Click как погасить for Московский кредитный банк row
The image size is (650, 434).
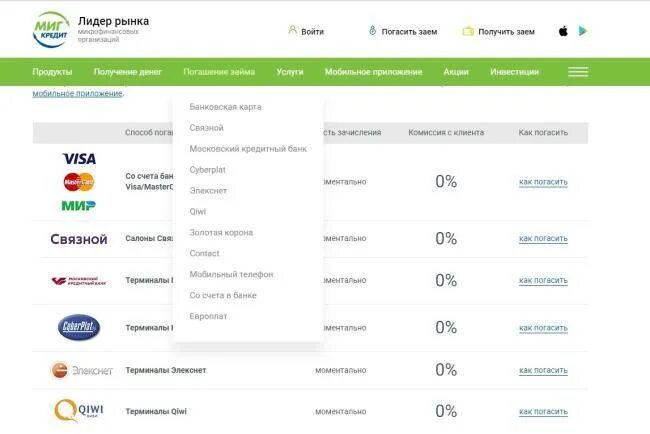pyautogui.click(x=543, y=281)
